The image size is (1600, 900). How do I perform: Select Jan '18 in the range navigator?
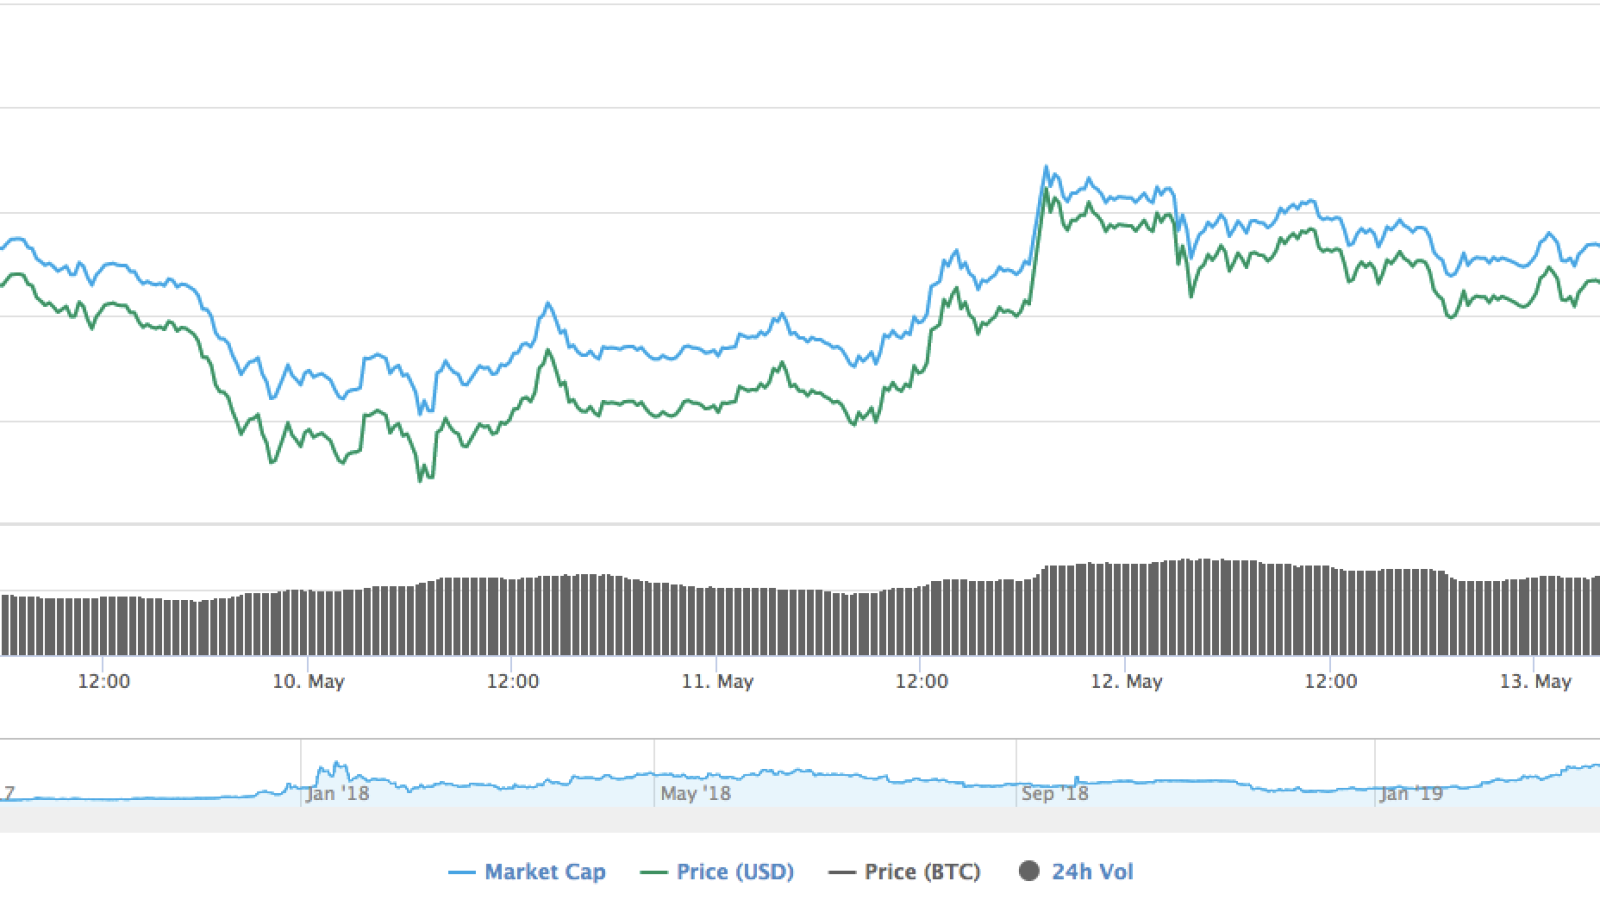click(337, 793)
